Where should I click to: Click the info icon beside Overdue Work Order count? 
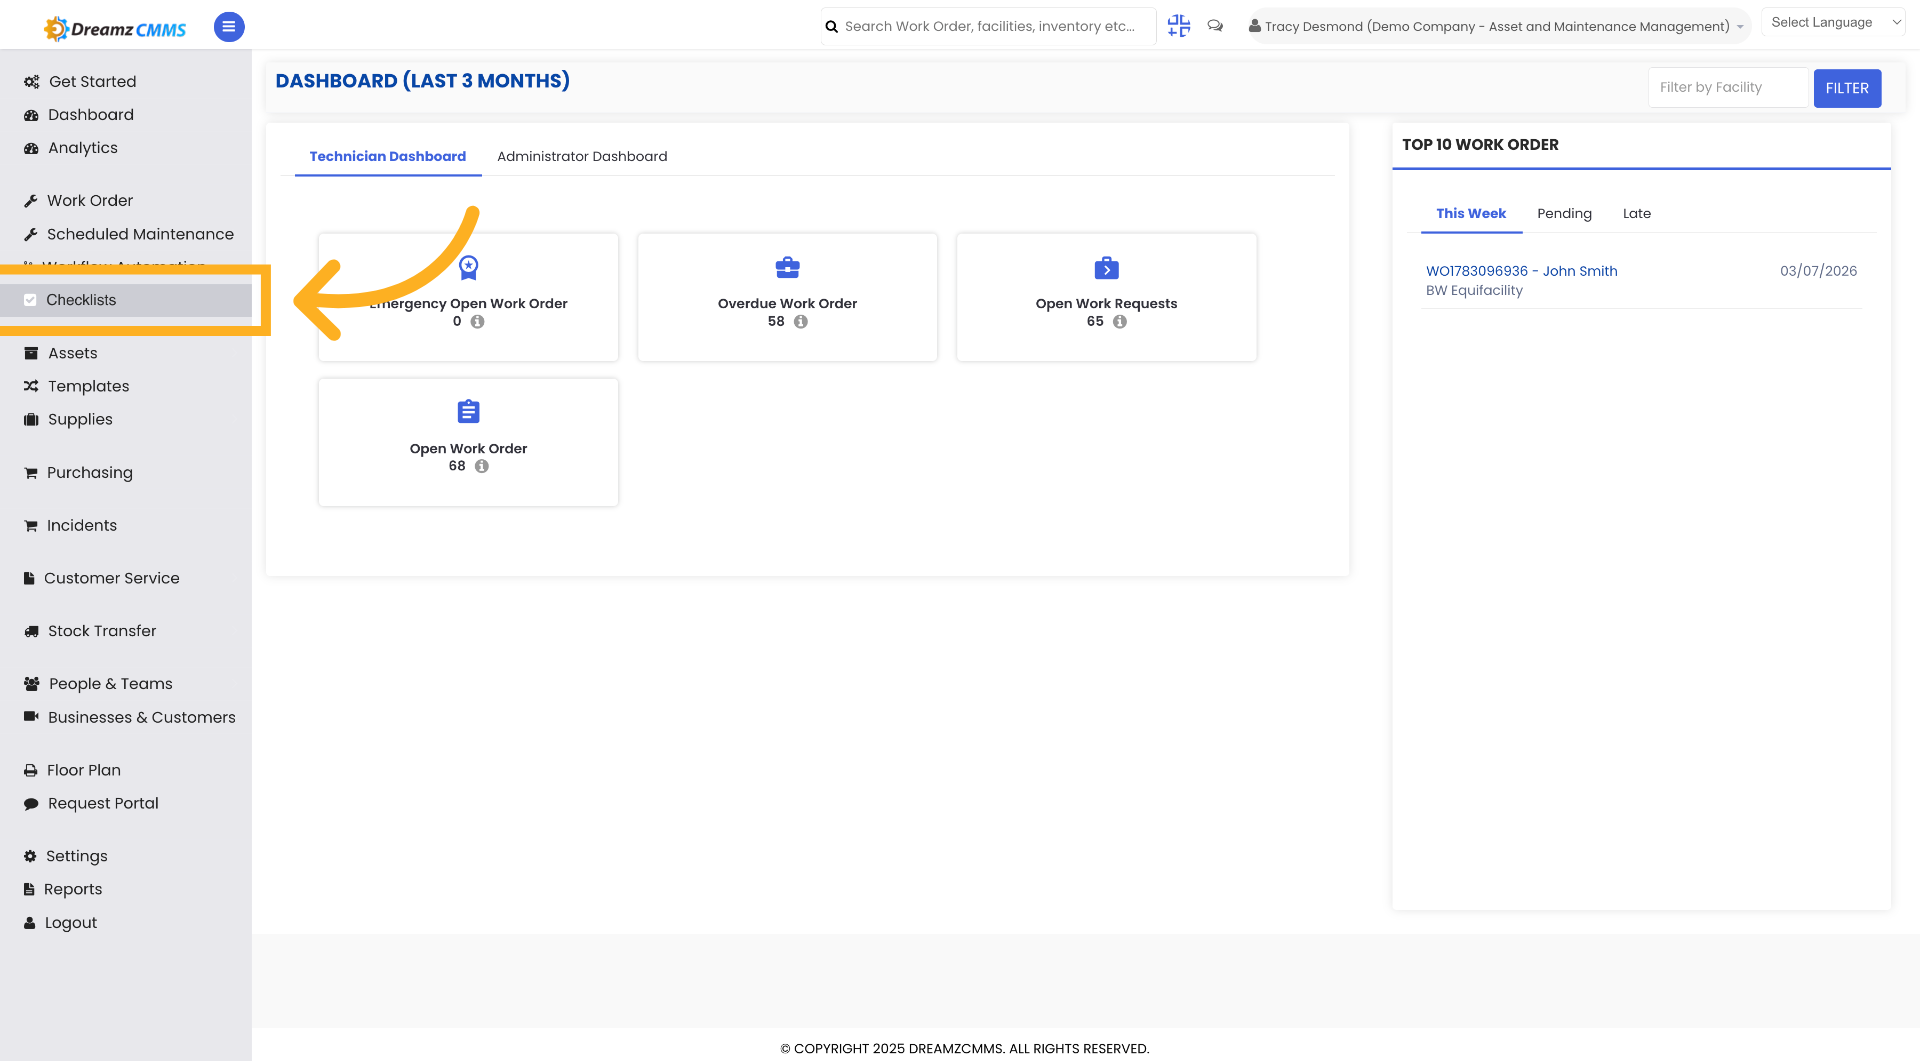(x=801, y=322)
